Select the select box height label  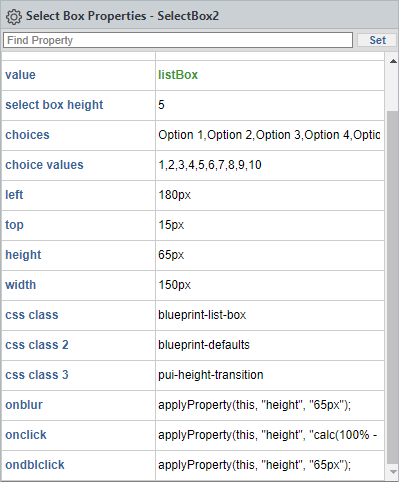point(54,105)
